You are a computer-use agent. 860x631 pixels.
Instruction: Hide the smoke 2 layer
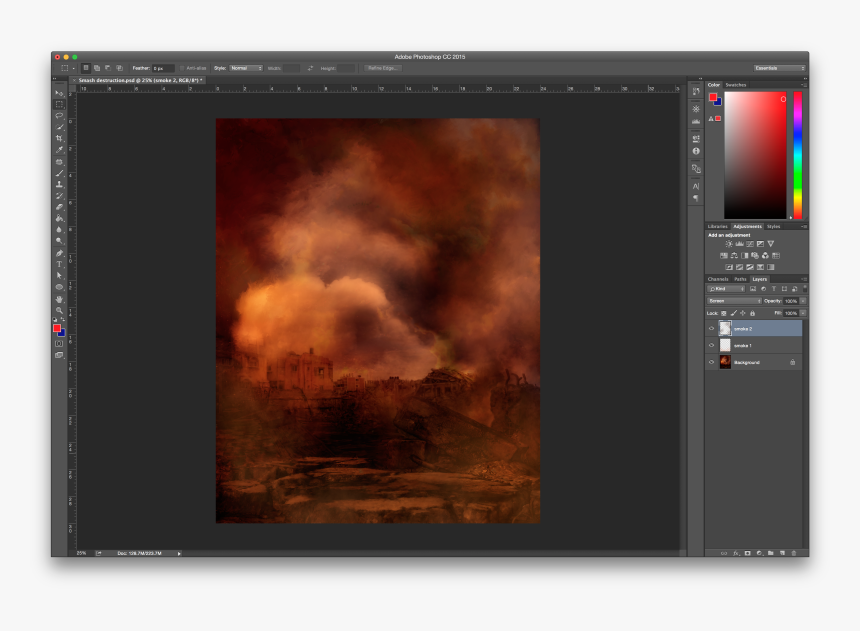(x=710, y=330)
